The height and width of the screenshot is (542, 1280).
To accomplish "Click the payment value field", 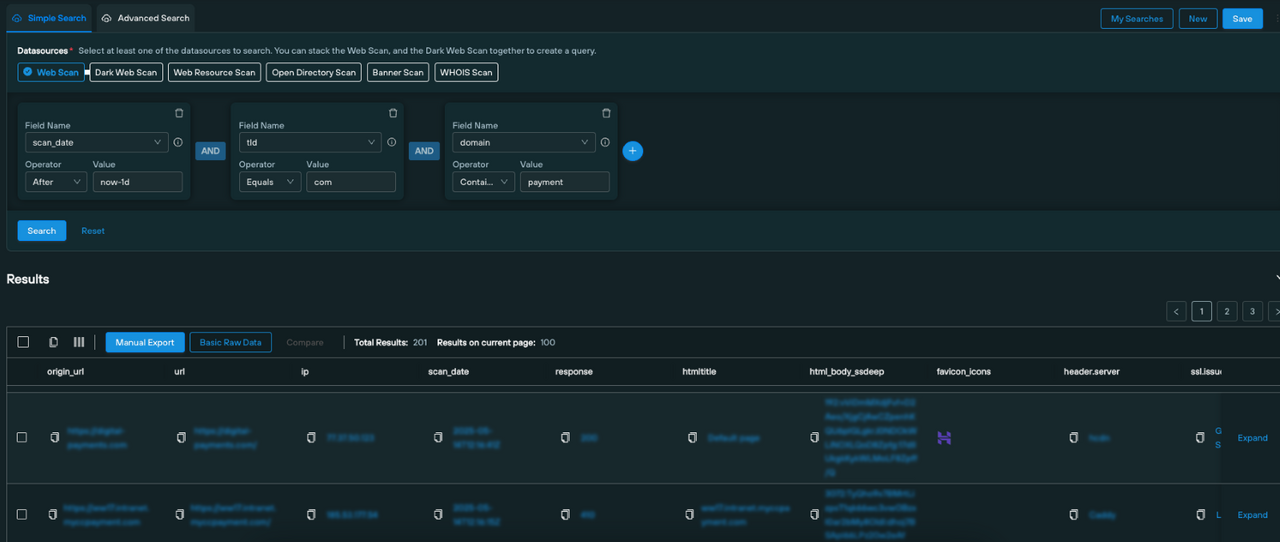I will pos(565,182).
